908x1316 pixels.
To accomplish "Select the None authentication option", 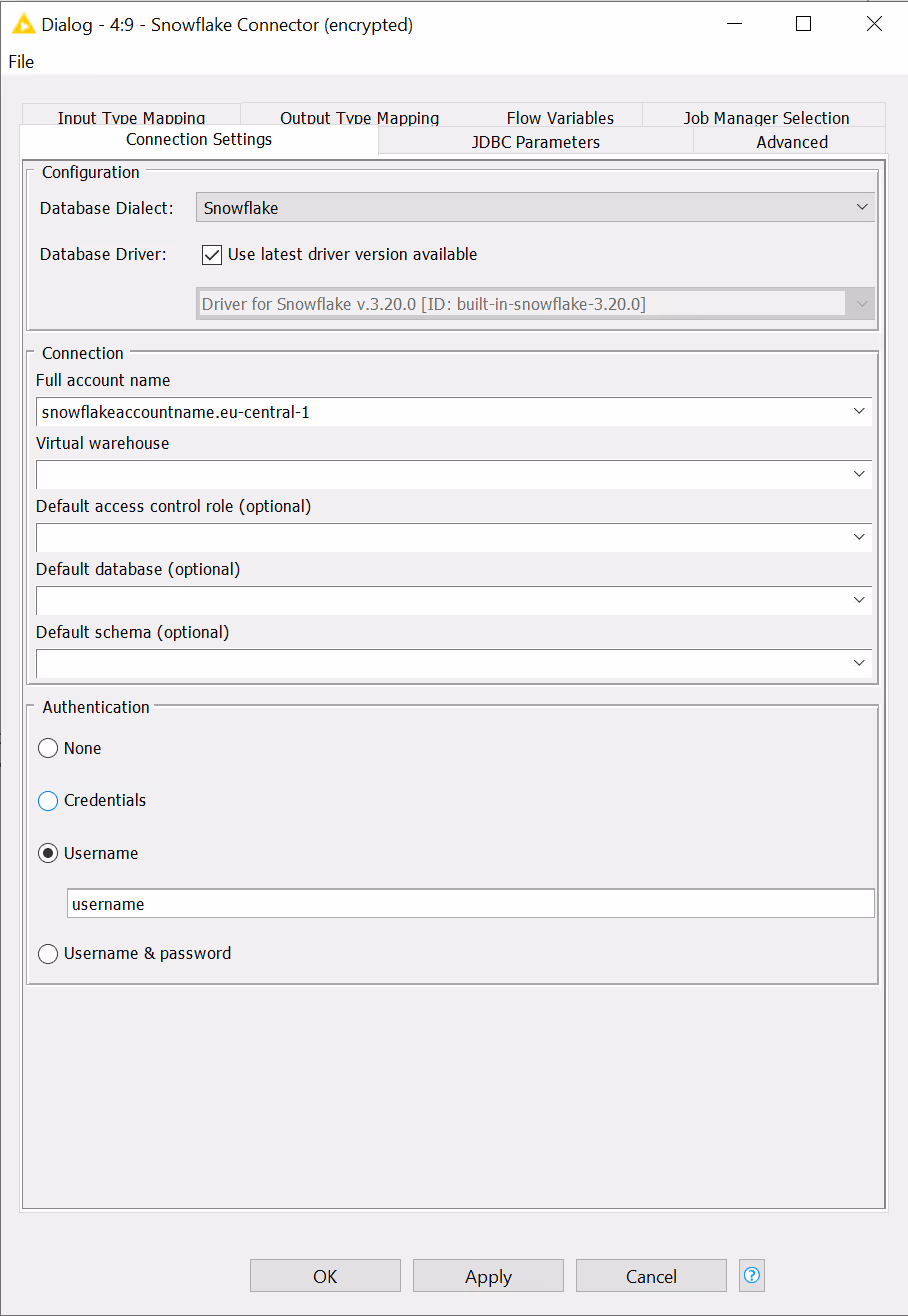I will 48,748.
